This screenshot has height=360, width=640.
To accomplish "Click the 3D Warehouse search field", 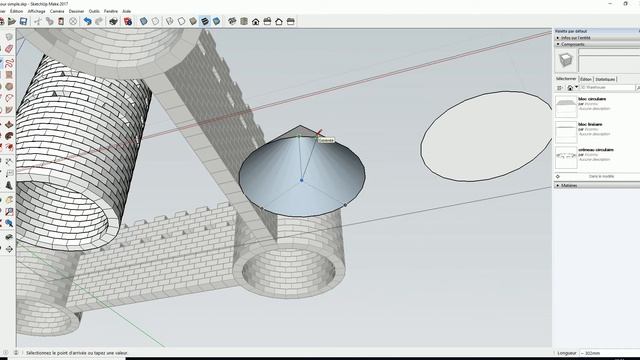I will tap(607, 87).
